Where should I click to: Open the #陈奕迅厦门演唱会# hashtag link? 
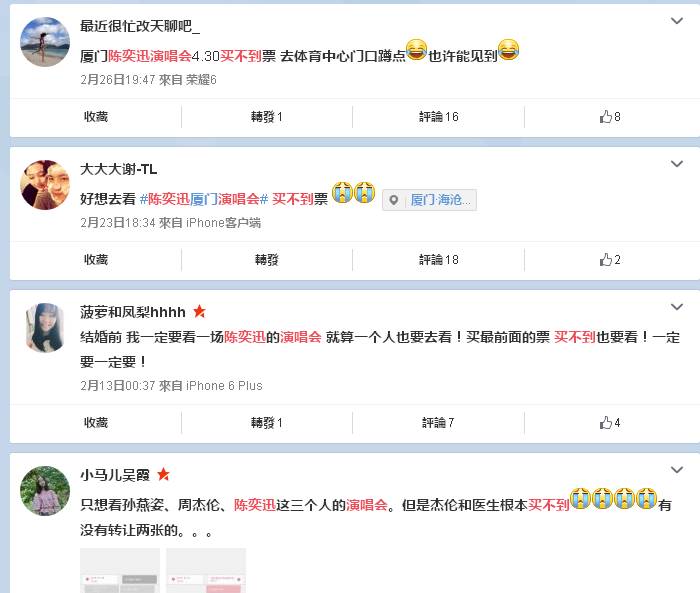204,199
